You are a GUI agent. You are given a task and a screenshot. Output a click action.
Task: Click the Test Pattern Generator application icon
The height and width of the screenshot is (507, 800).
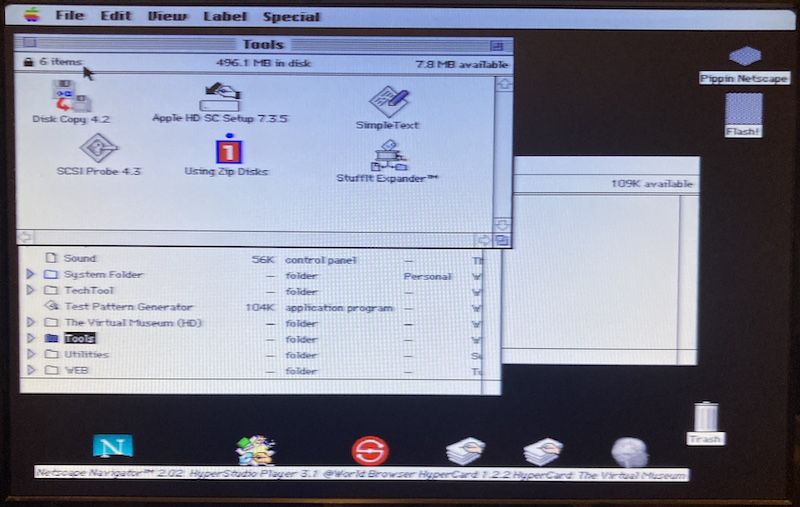tap(51, 306)
